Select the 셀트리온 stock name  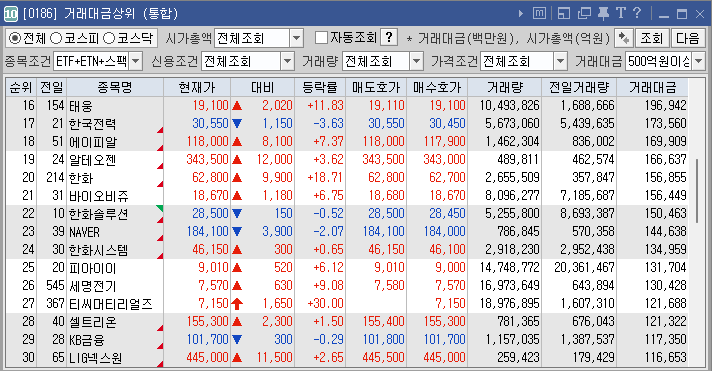[93, 322]
